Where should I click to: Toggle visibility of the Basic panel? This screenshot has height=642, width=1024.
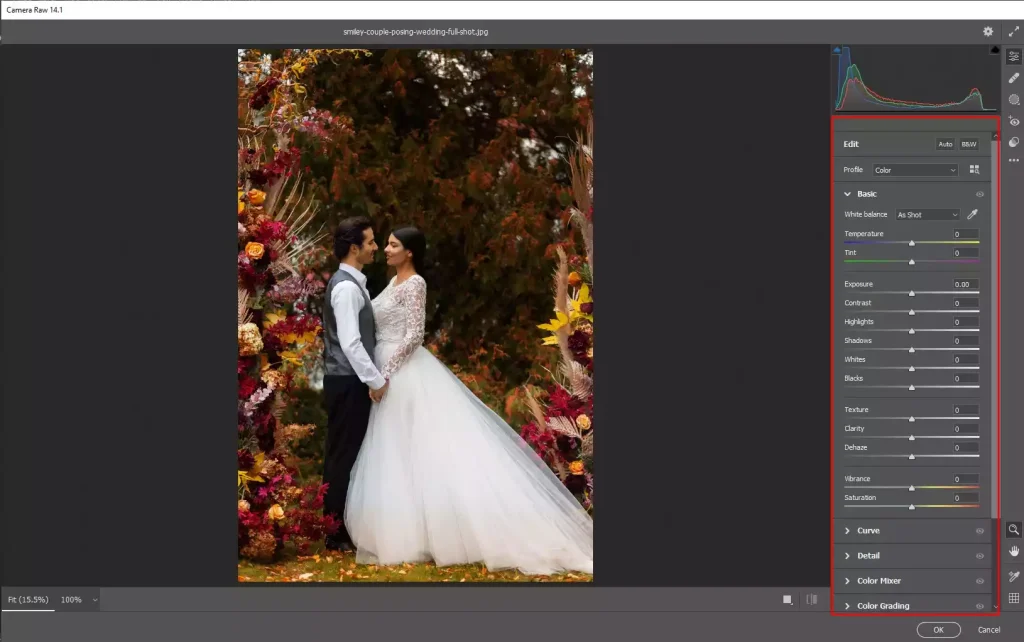979,193
